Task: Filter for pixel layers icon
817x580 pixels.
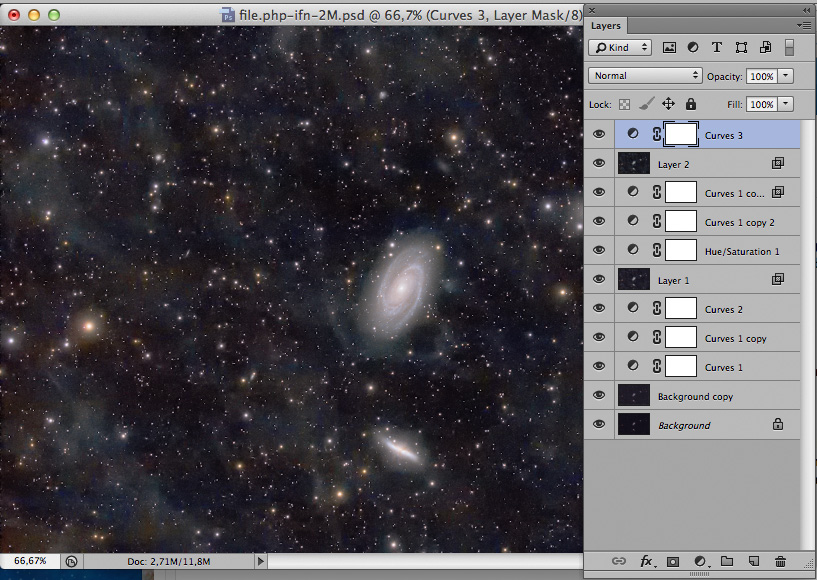Action: (669, 47)
